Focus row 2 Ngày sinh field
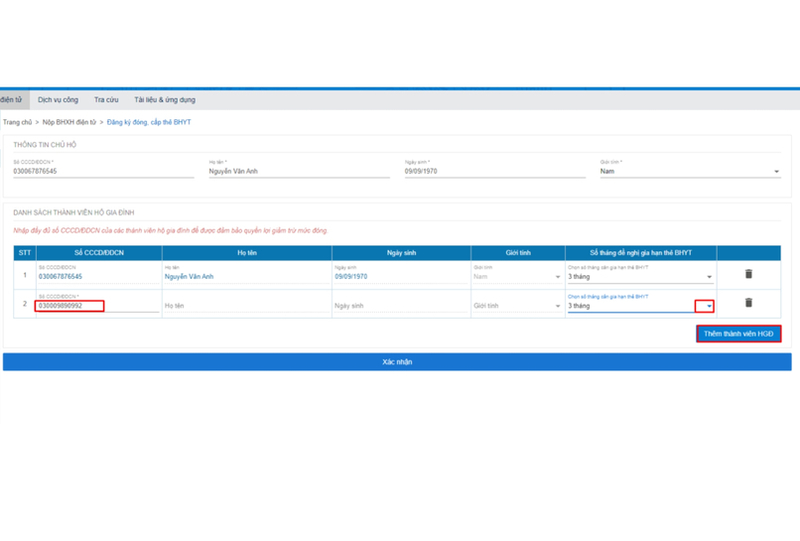Viewport: 800px width, 541px height. point(401,306)
